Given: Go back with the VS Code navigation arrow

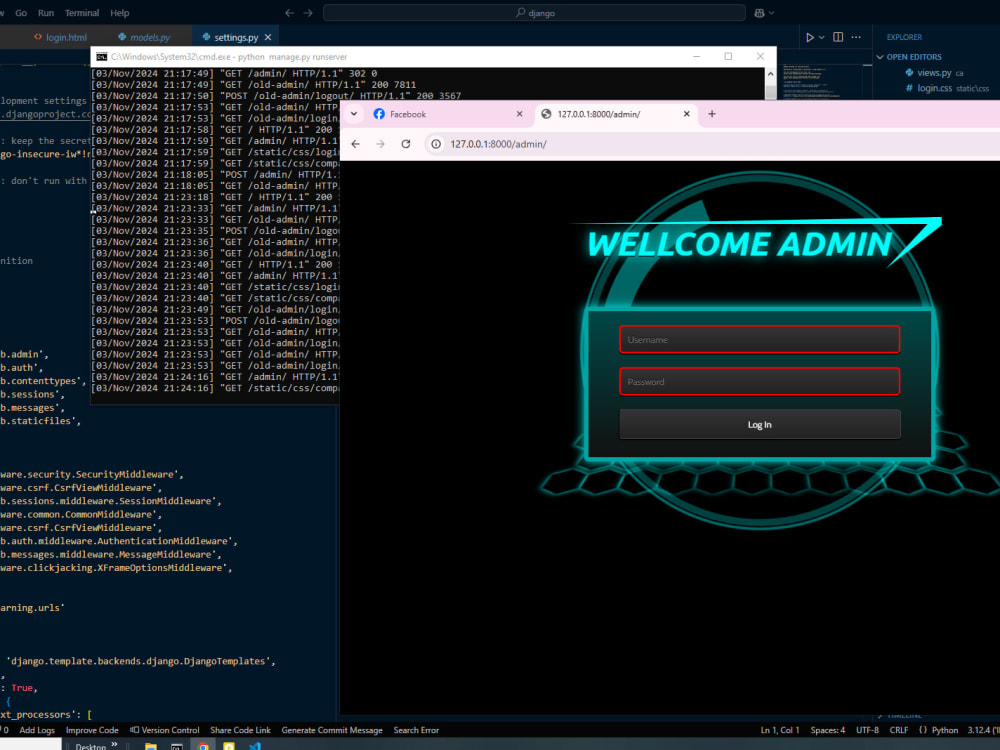Looking at the screenshot, I should tap(290, 13).
